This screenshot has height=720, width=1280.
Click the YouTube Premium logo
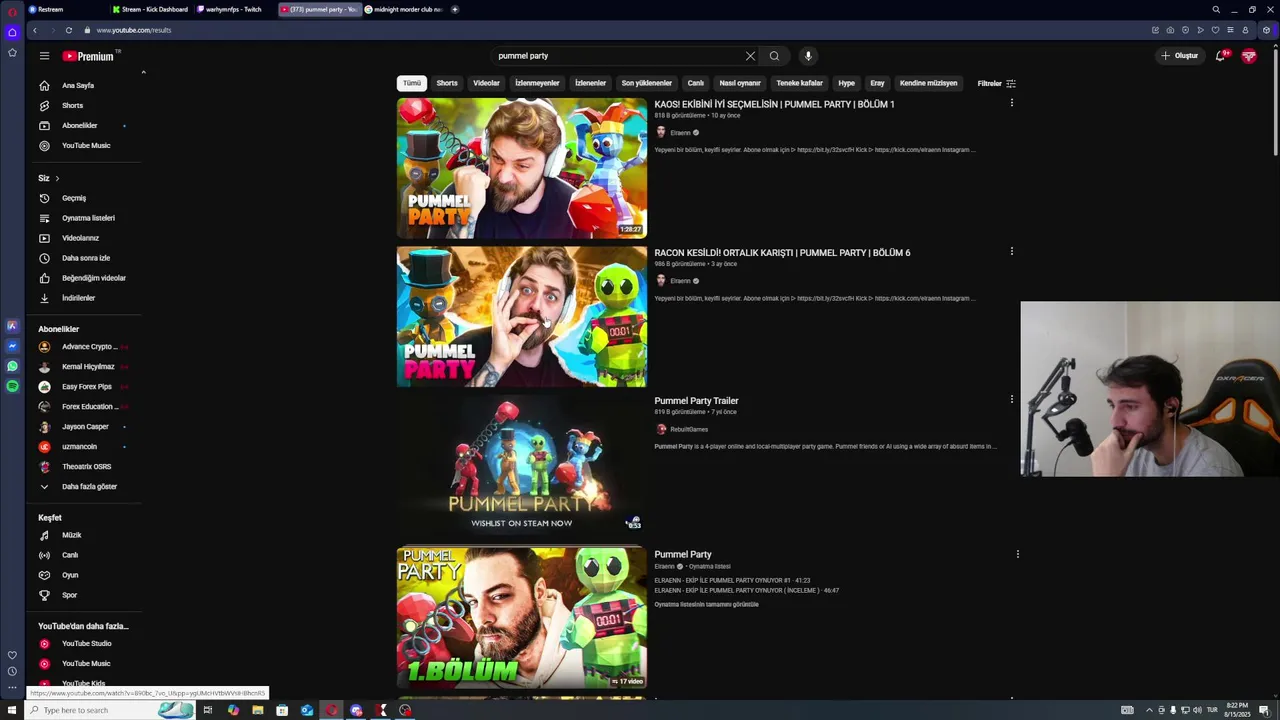click(x=88, y=56)
